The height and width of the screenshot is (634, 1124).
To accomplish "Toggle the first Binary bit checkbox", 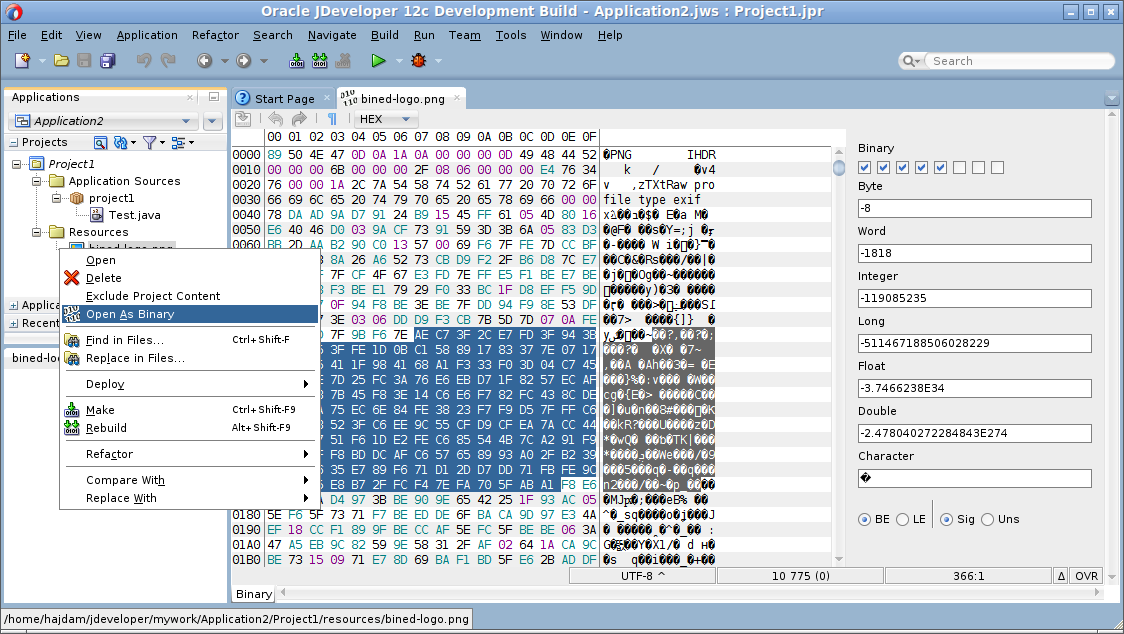I will coord(865,167).
